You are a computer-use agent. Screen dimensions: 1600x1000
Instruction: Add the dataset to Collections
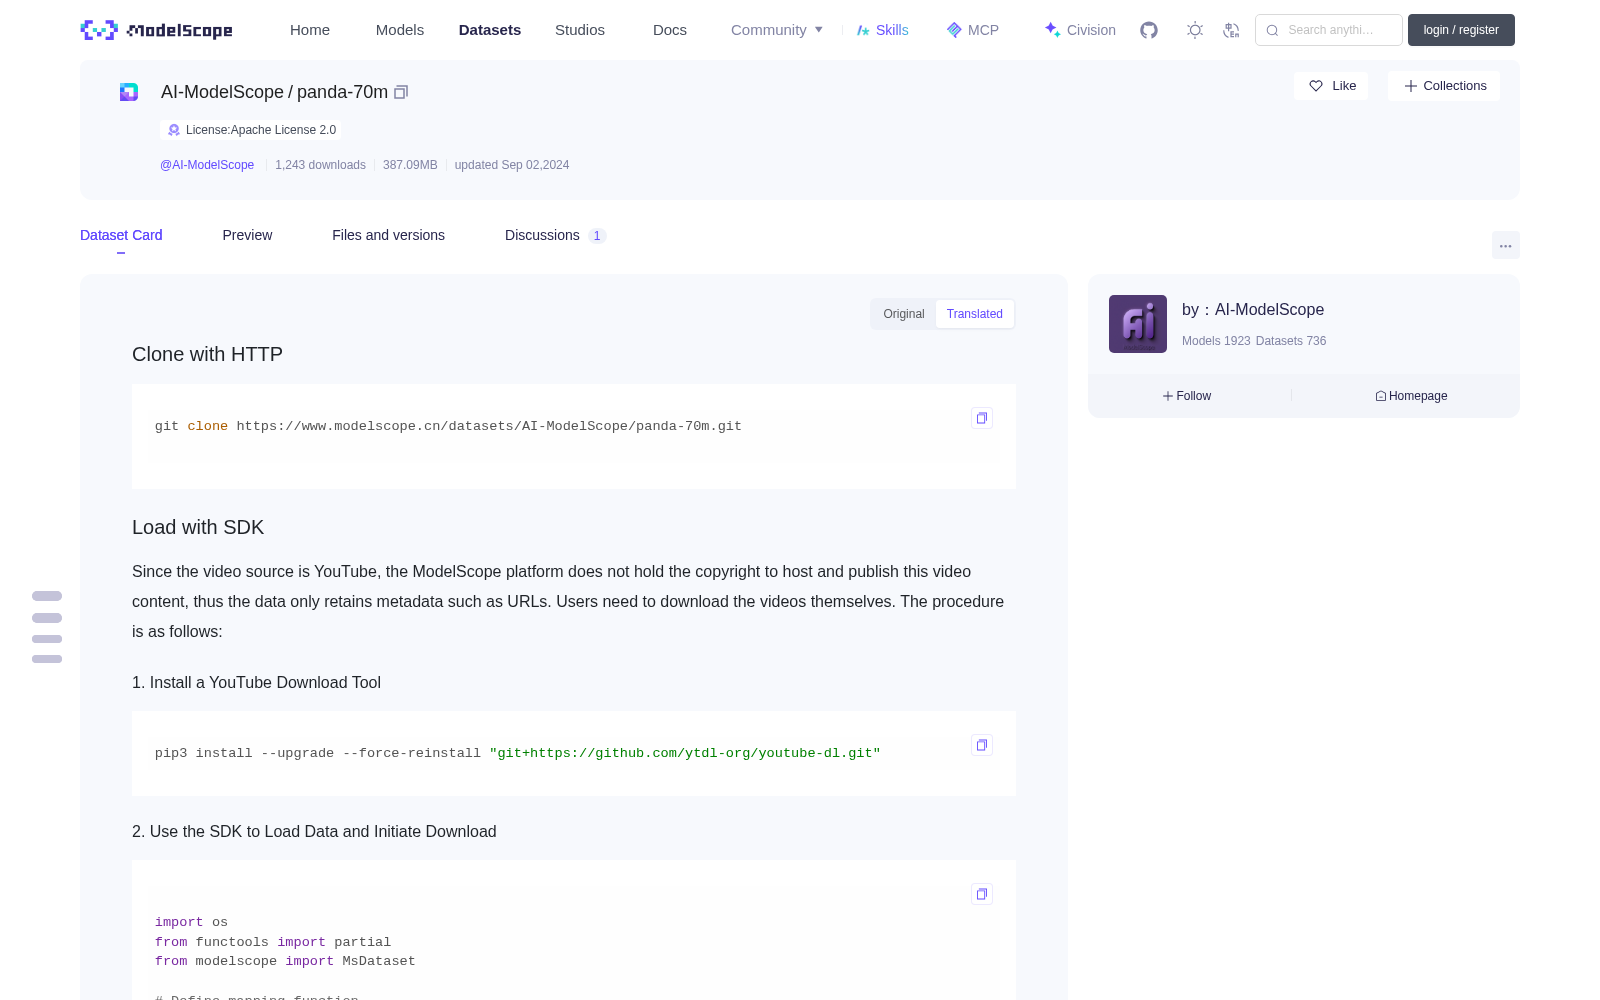click(x=1444, y=86)
